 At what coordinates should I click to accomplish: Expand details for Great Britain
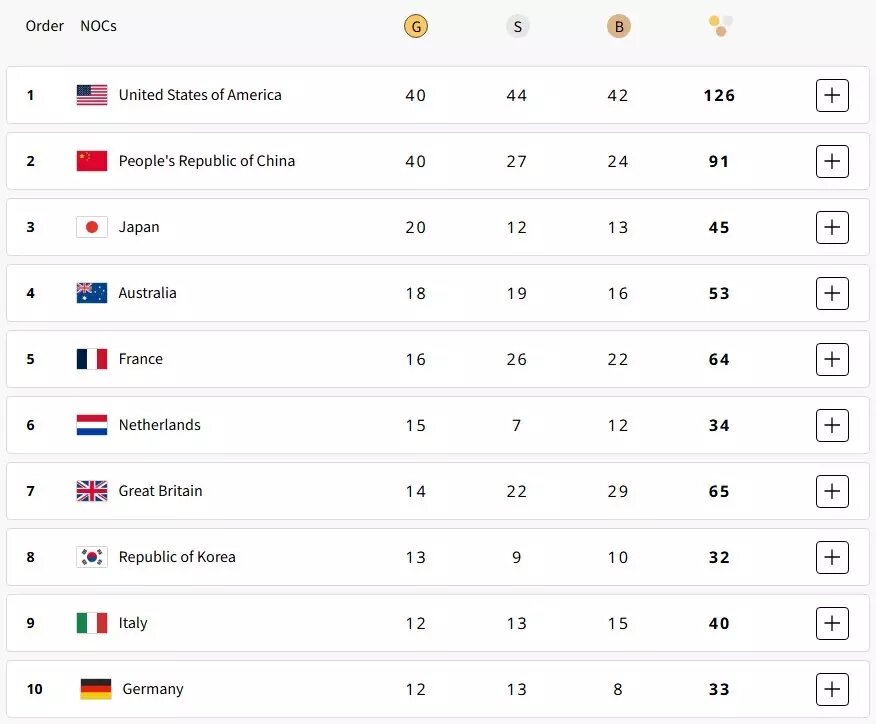click(832, 491)
